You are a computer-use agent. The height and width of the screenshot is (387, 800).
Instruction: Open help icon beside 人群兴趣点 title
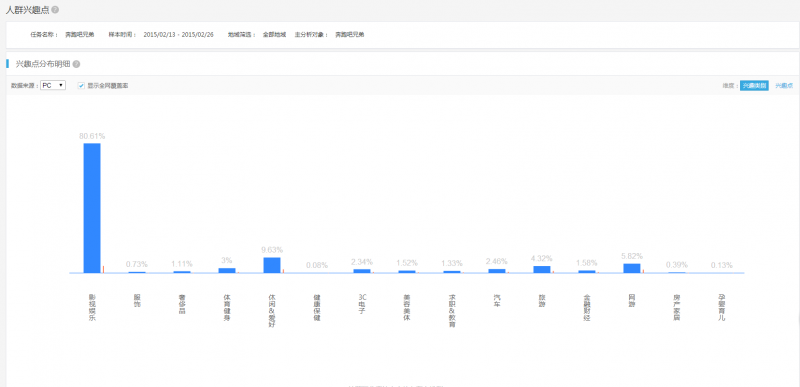tap(55, 10)
